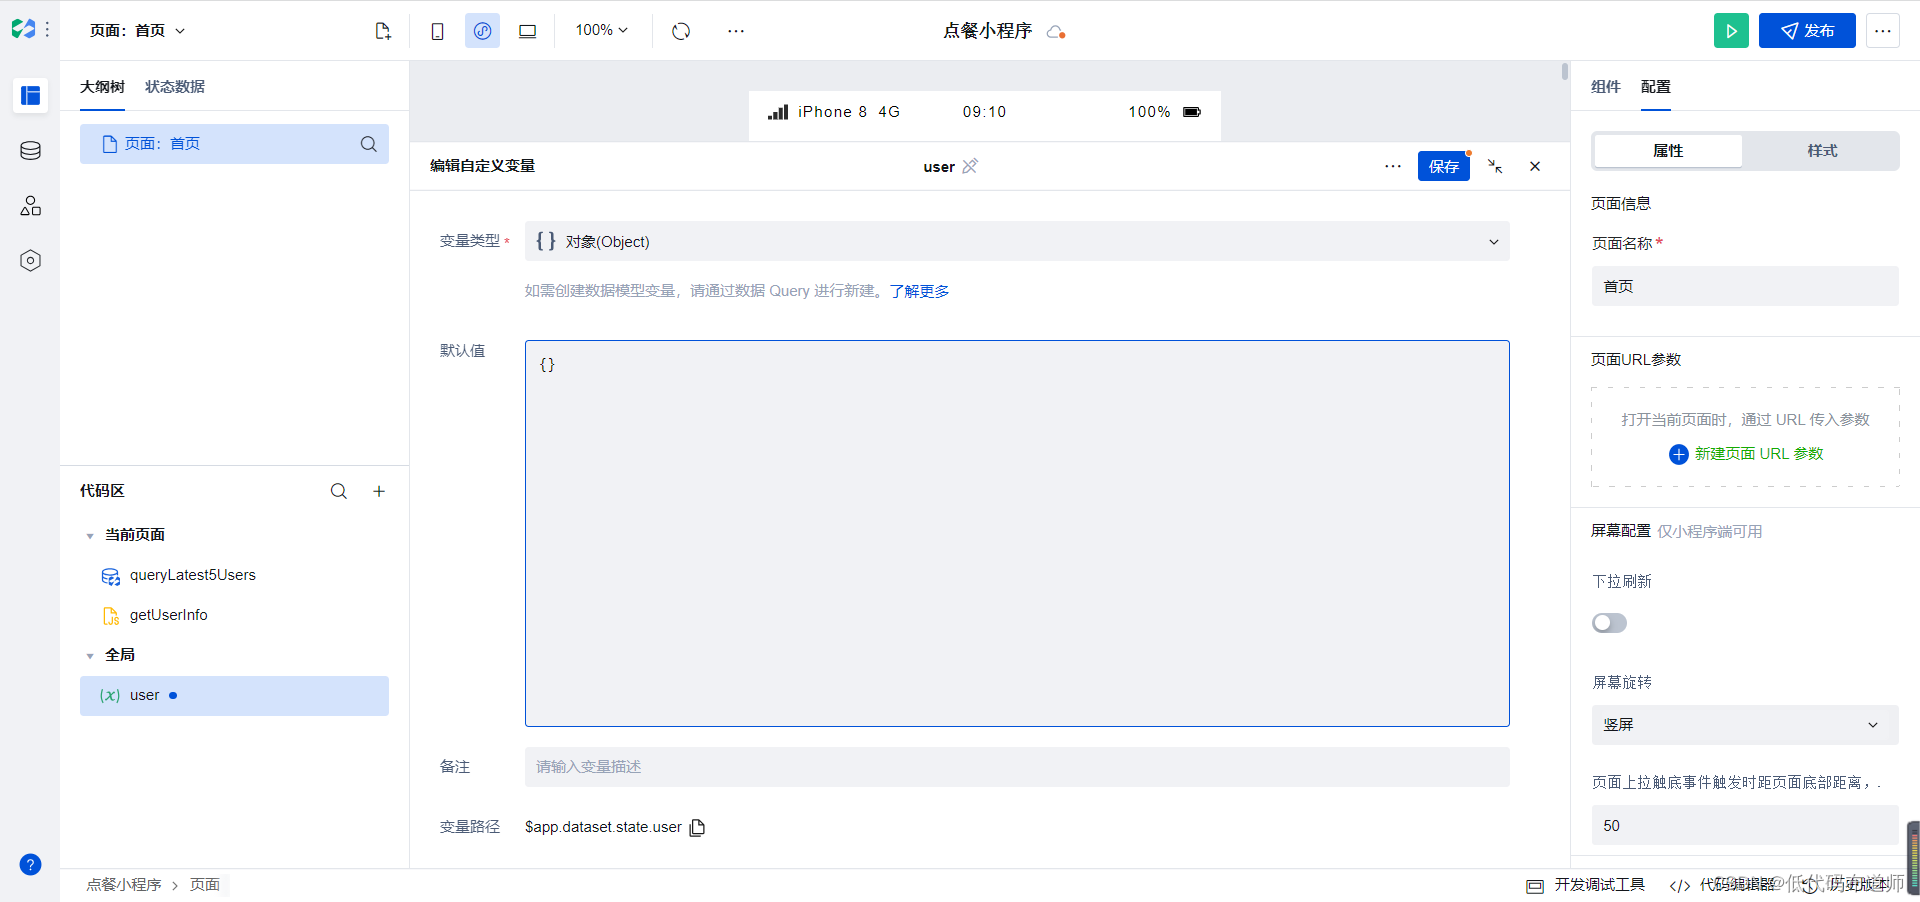This screenshot has width=1920, height=902.
Task: Select the mini program preview icon
Action: (x=482, y=31)
